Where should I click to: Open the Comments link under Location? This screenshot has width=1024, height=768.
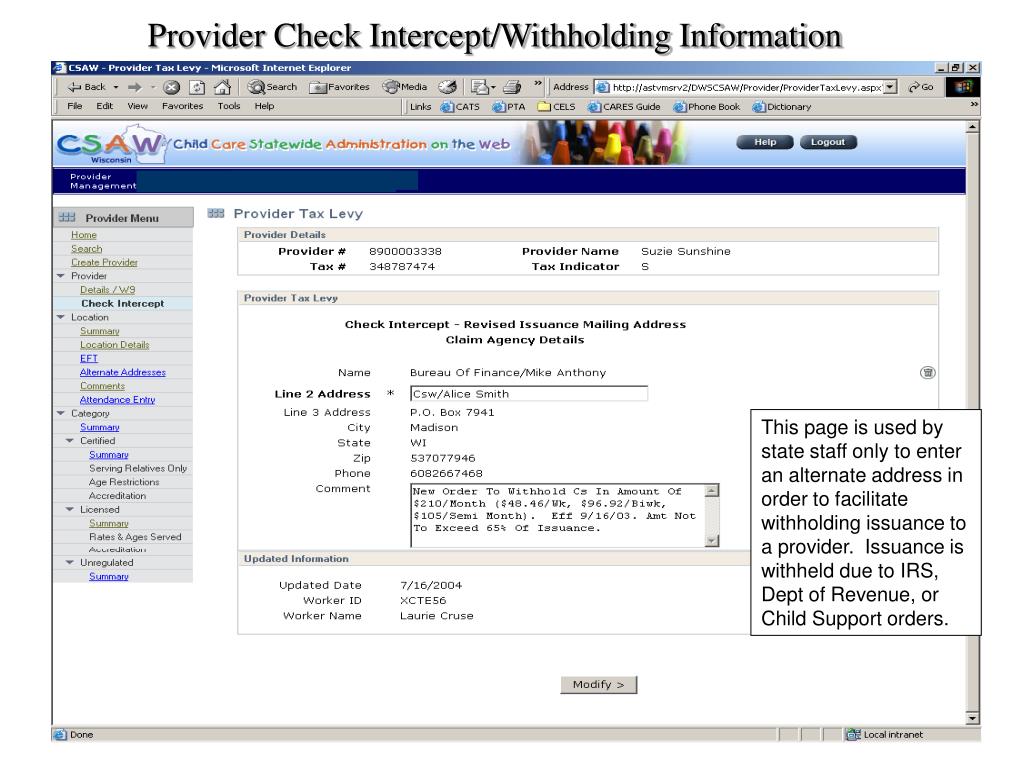(102, 386)
